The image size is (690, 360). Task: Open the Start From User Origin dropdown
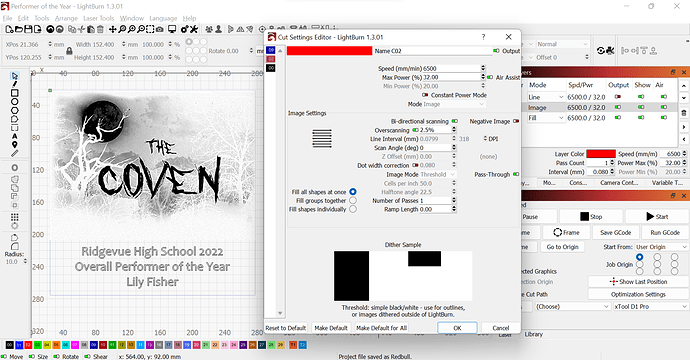[661, 247]
